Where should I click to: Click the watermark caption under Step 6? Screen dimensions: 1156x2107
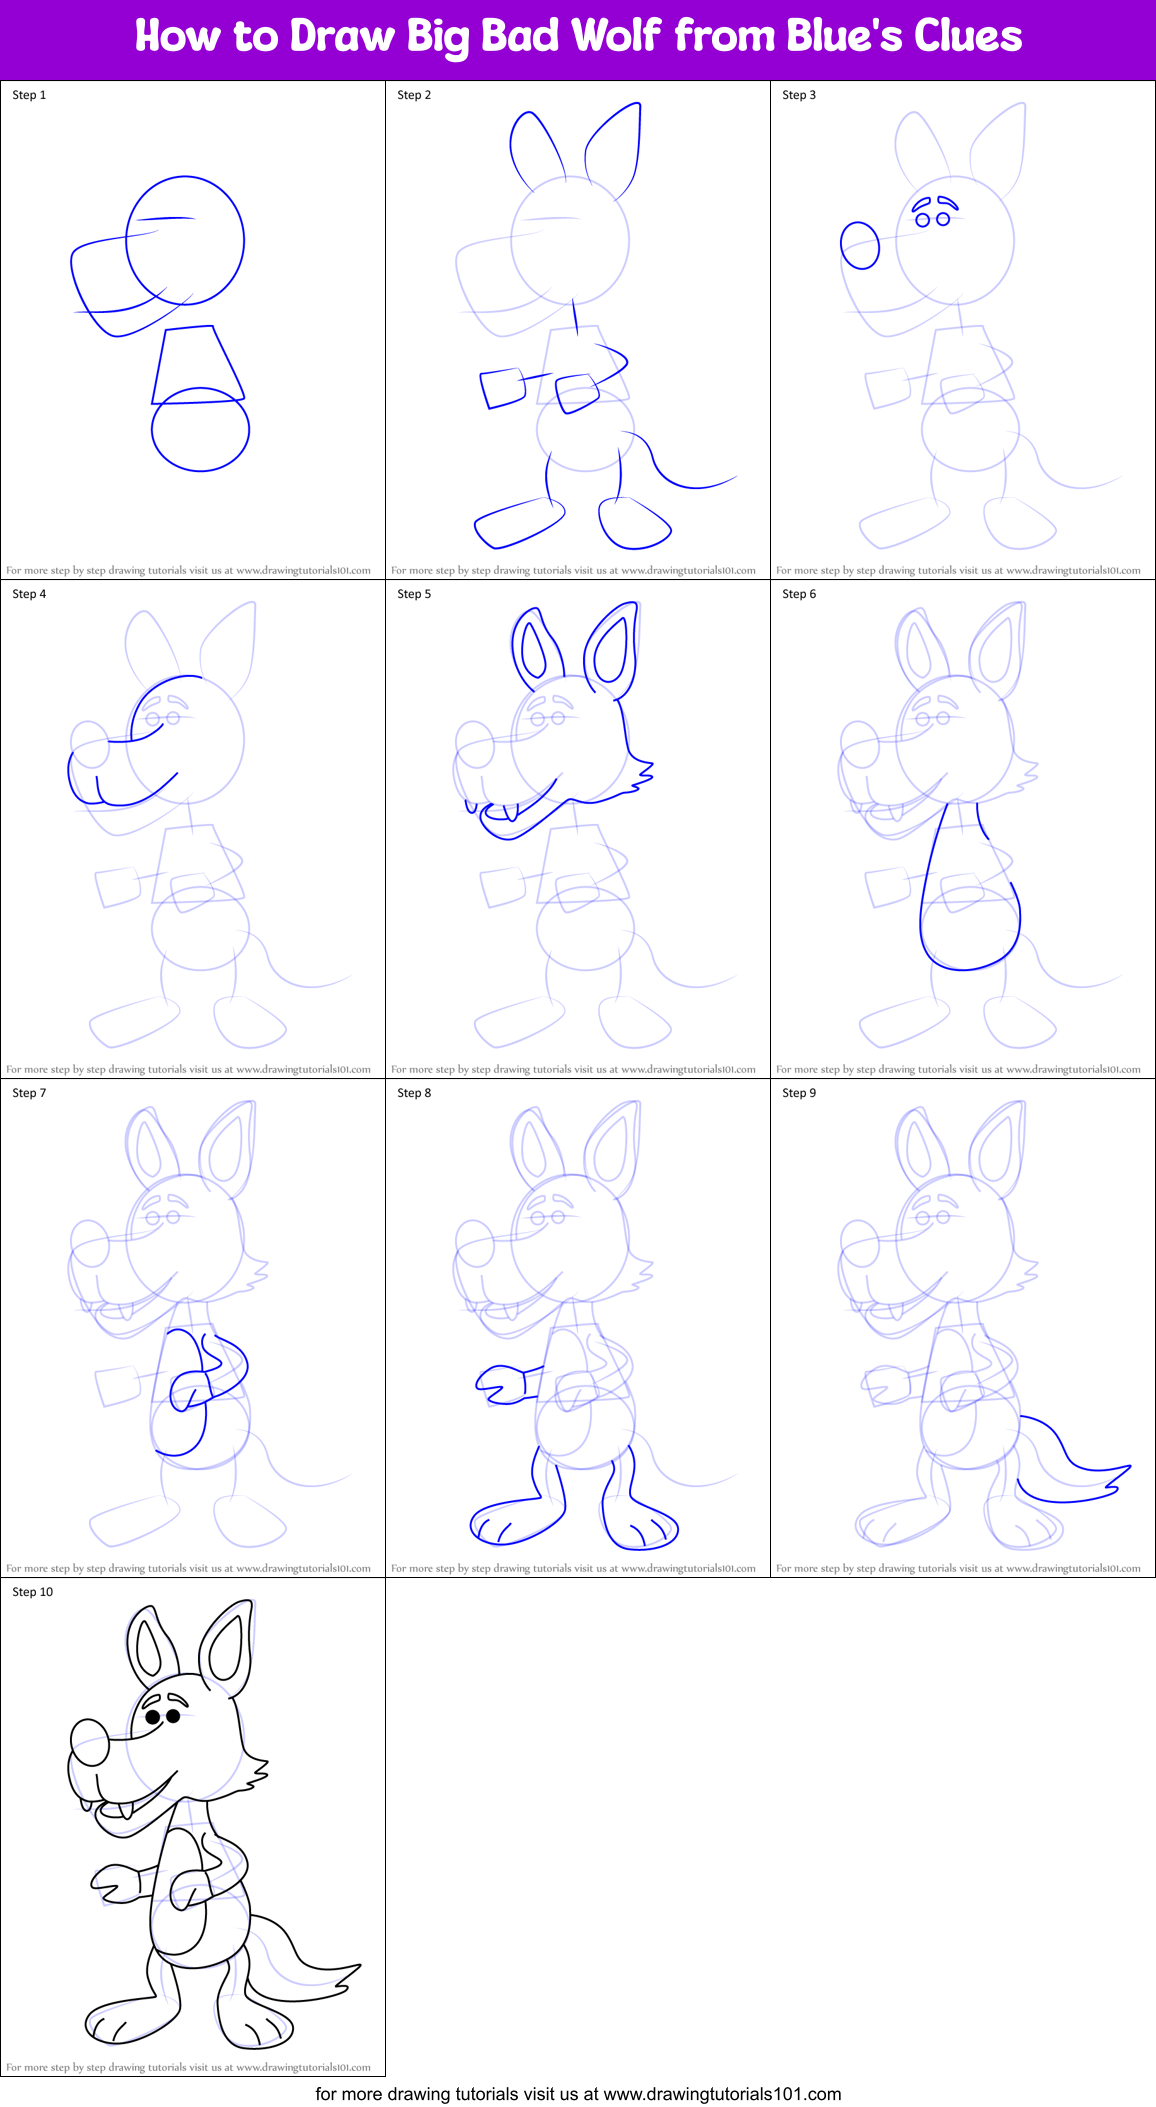point(958,1070)
